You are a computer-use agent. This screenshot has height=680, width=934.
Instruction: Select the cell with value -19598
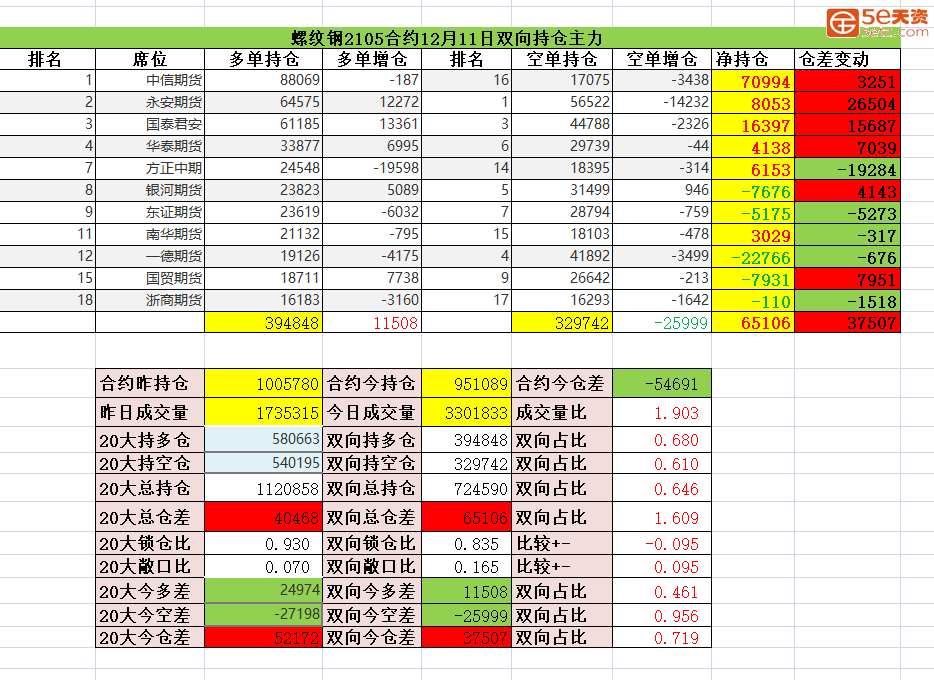(x=372, y=169)
